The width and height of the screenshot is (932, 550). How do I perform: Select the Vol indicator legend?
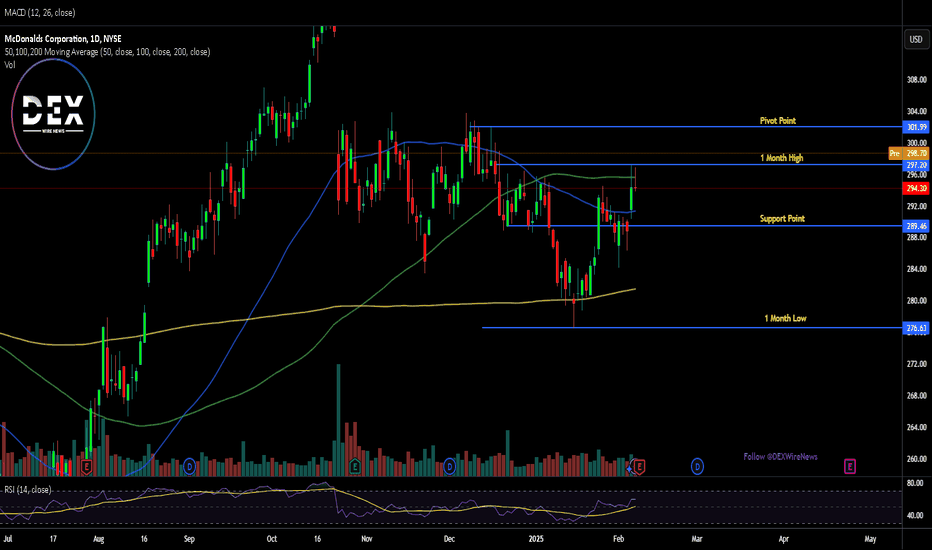coord(10,65)
